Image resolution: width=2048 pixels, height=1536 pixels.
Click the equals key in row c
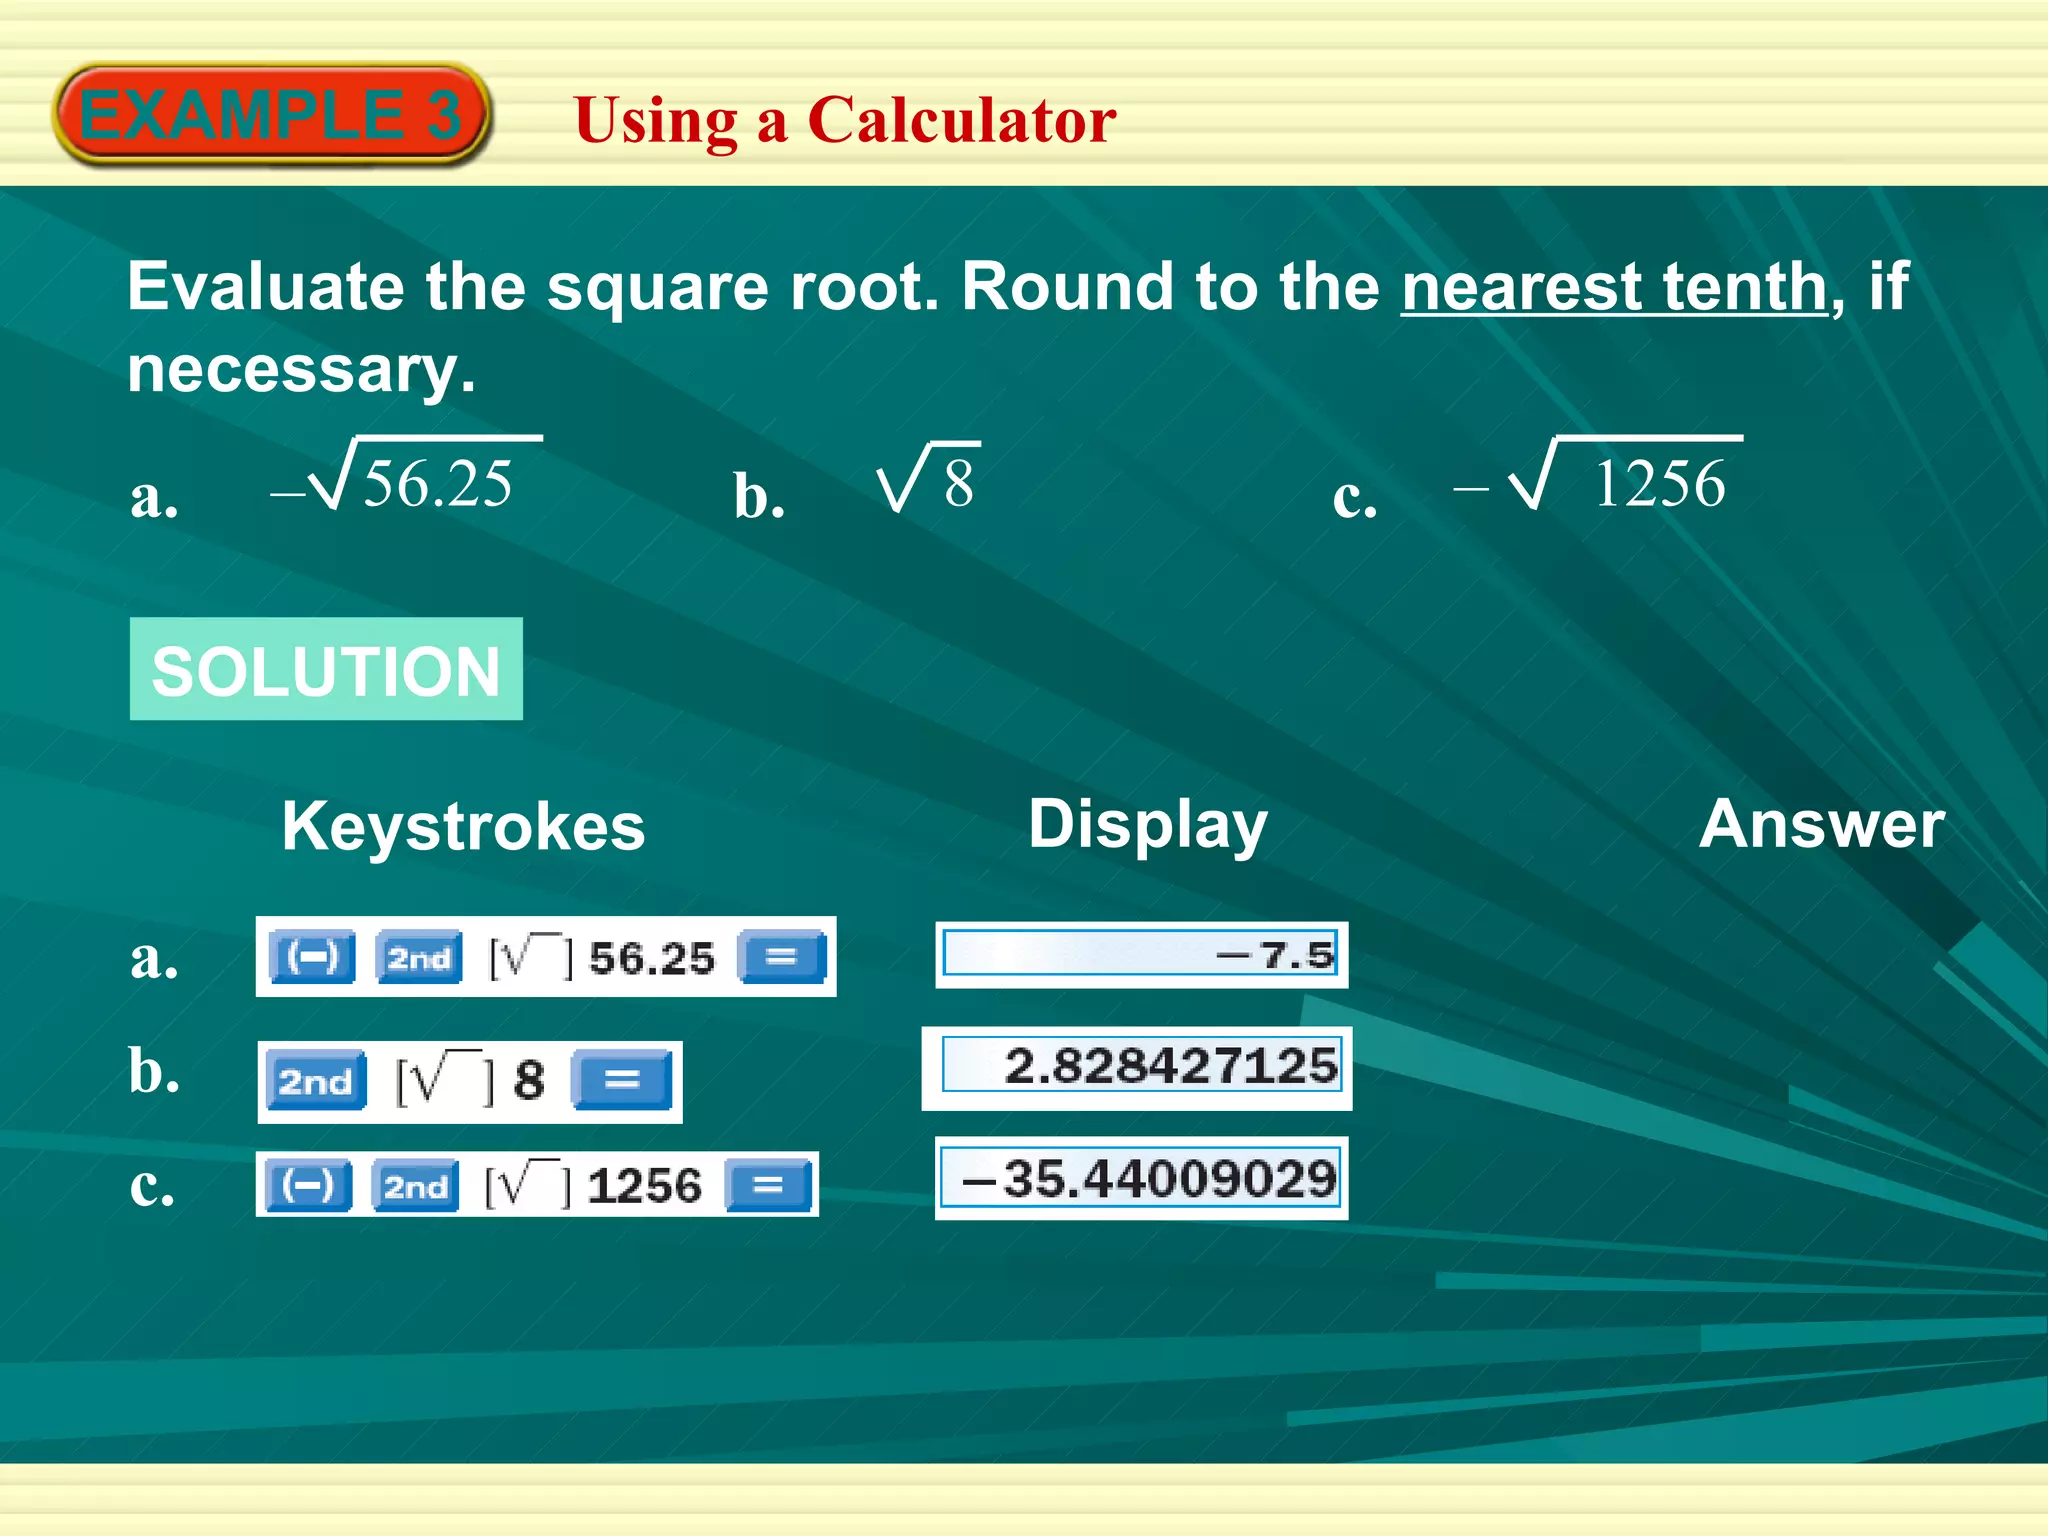(768, 1185)
